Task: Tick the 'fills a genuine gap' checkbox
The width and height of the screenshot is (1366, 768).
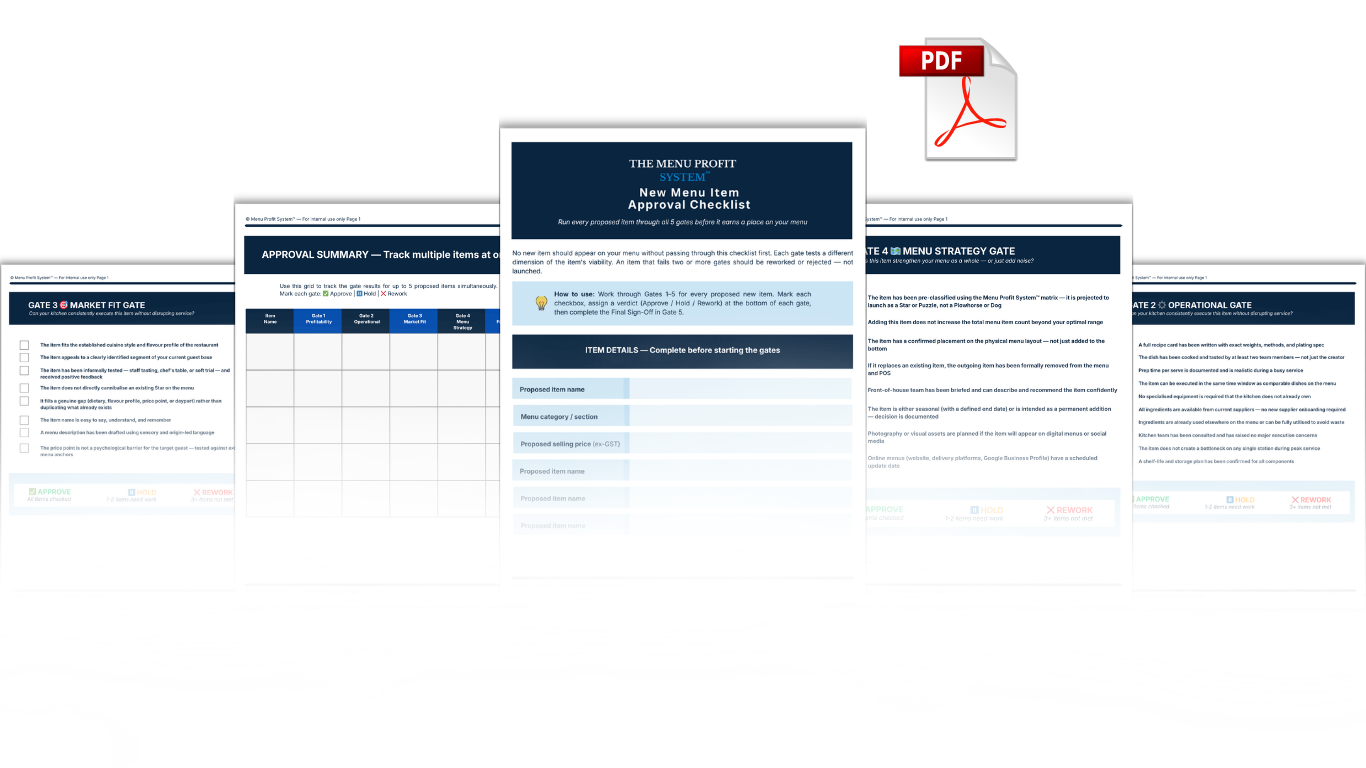Action: point(24,402)
